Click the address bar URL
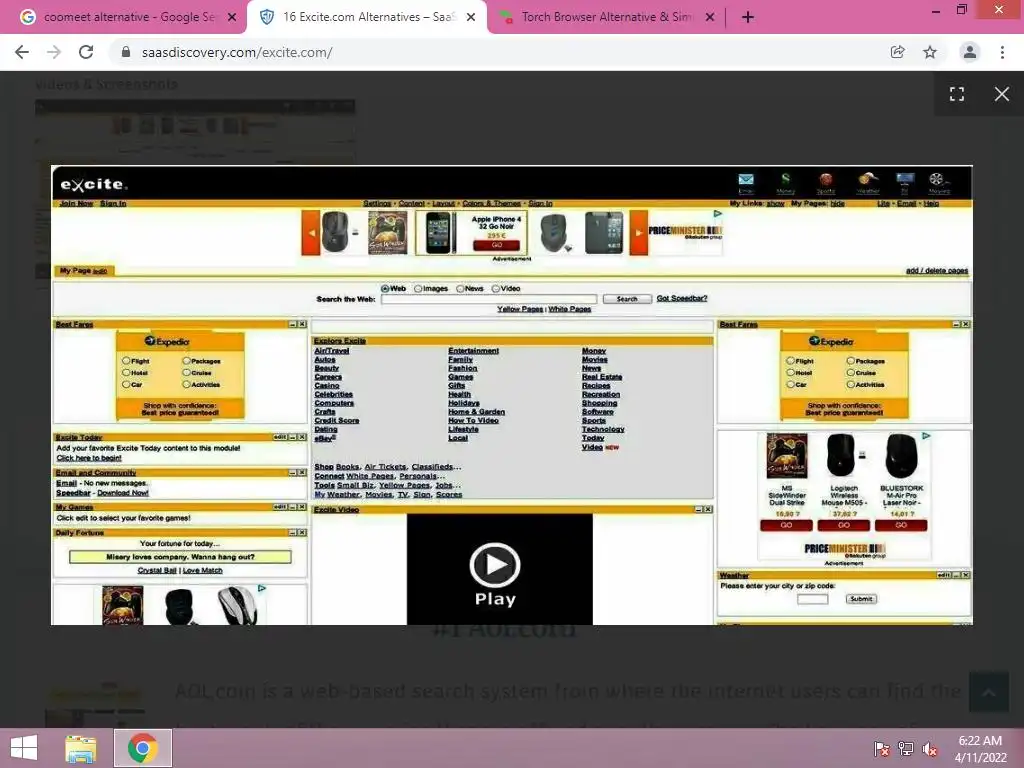 click(x=237, y=52)
